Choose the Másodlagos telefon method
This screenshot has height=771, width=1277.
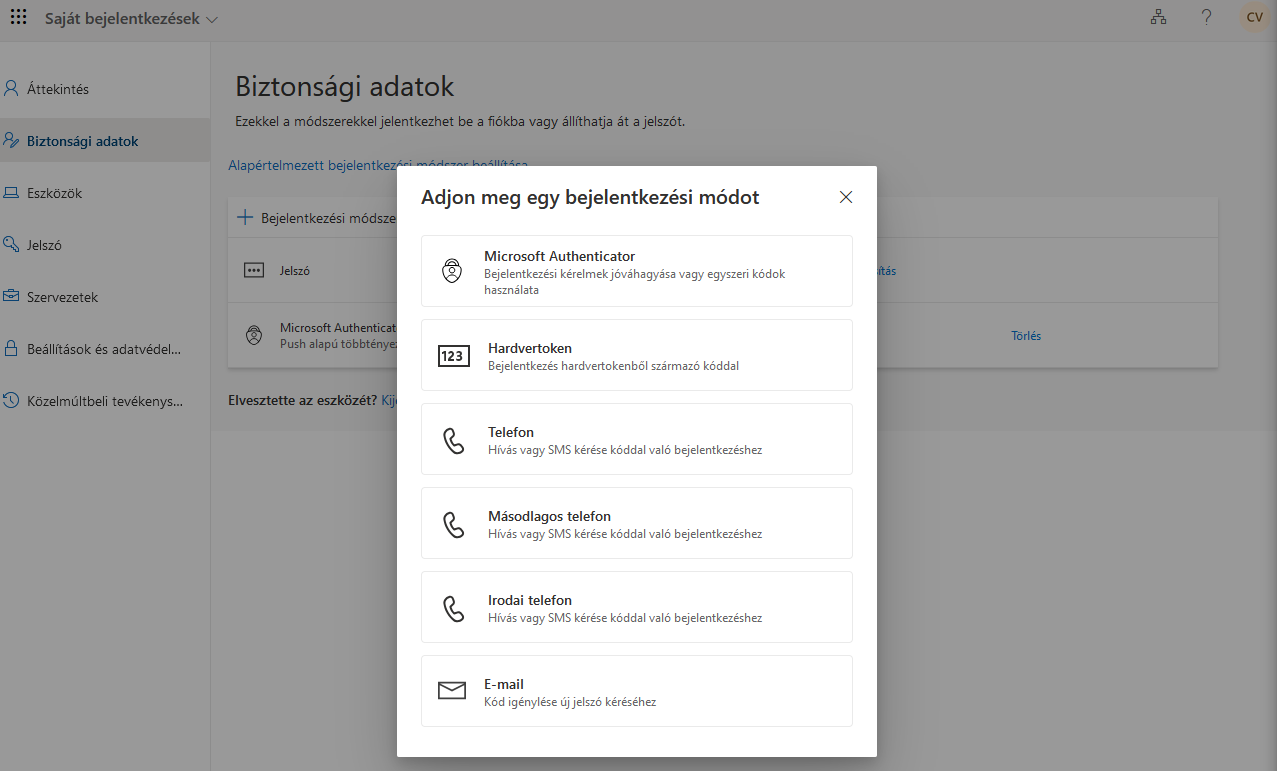tap(637, 523)
